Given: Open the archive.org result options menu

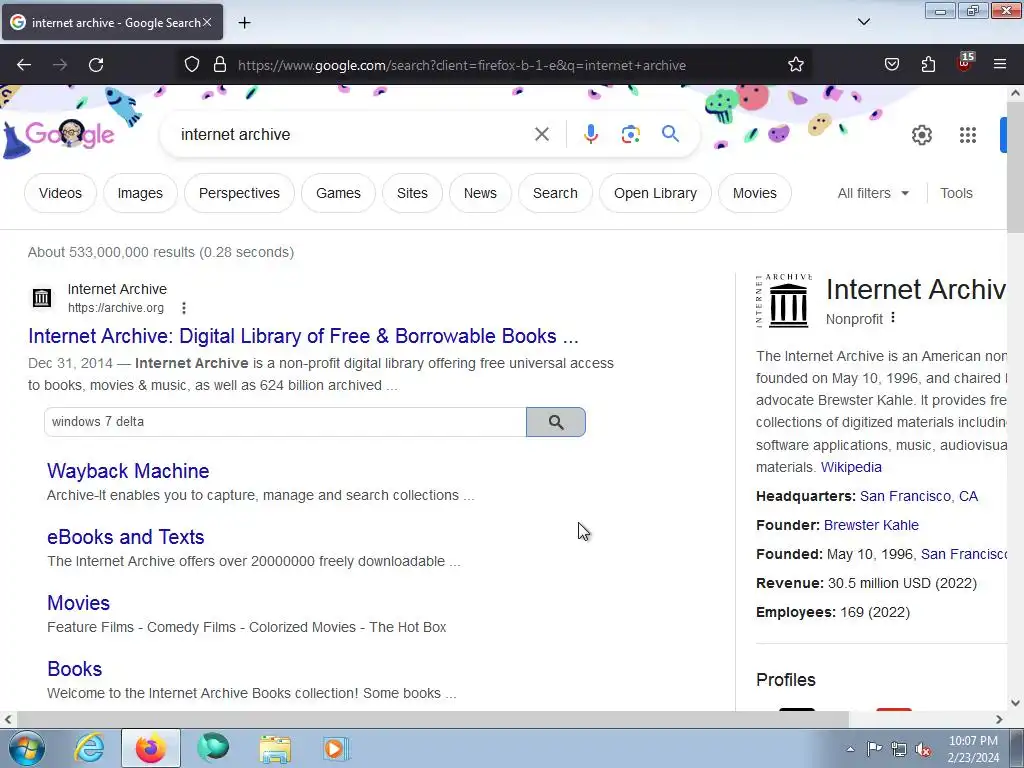Looking at the screenshot, I should pos(184,308).
